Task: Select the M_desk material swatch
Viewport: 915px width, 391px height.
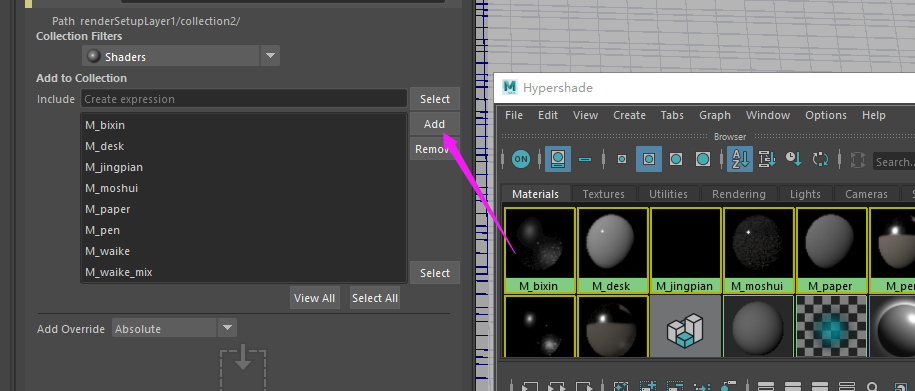Action: (612, 250)
